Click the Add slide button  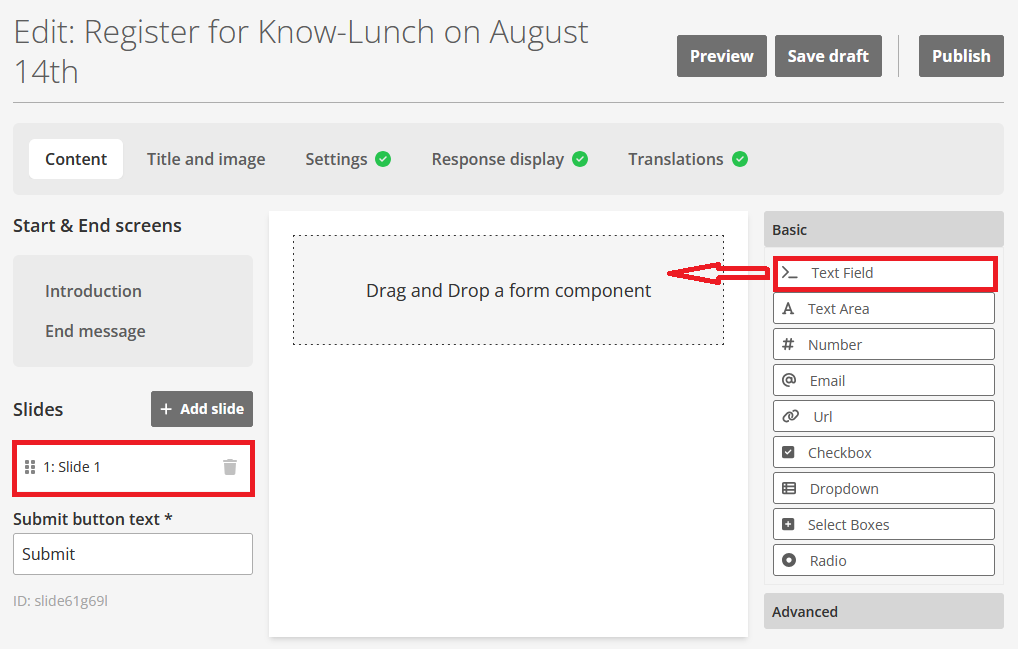(202, 409)
